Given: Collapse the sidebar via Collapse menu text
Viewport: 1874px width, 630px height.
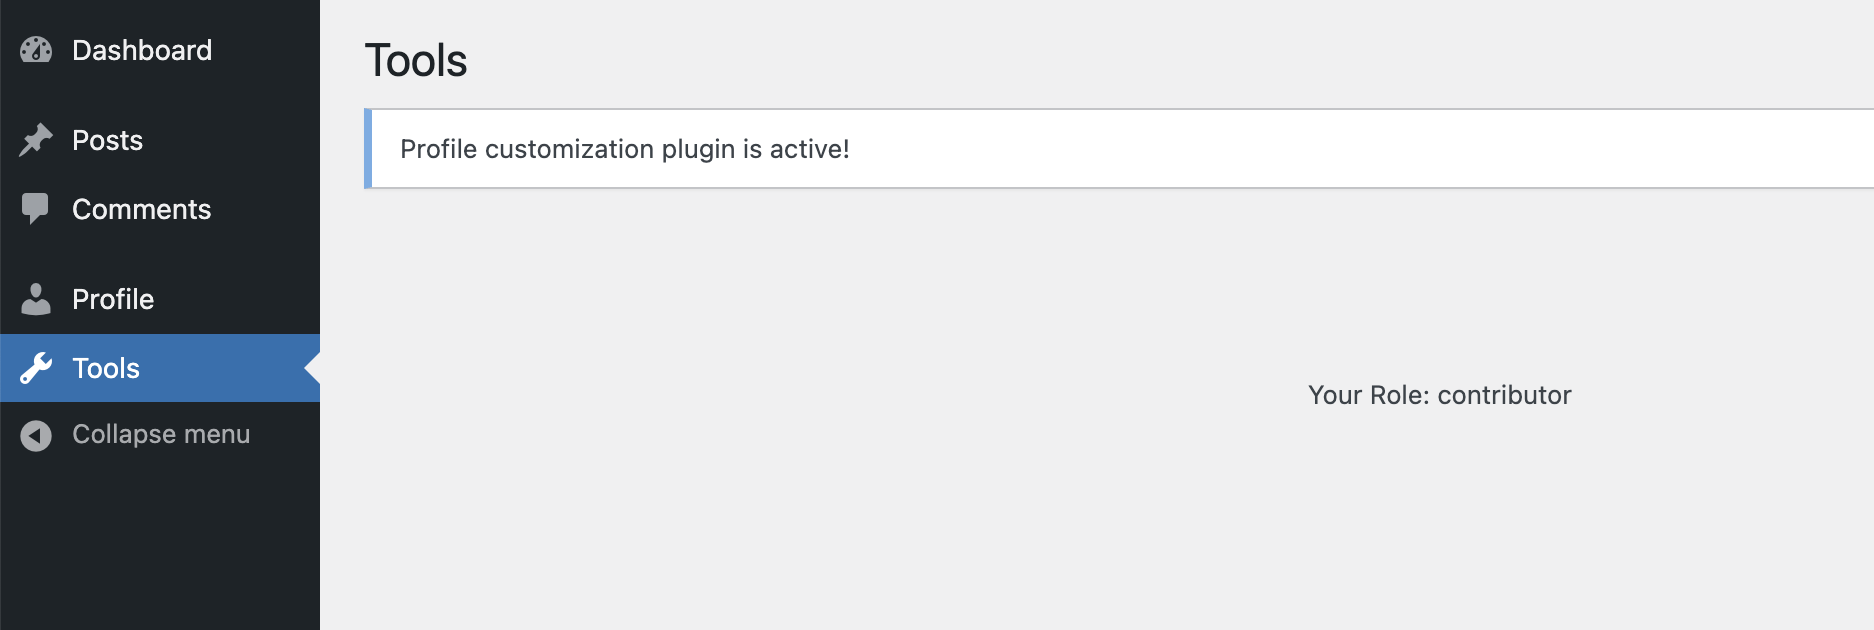Looking at the screenshot, I should pos(161,434).
